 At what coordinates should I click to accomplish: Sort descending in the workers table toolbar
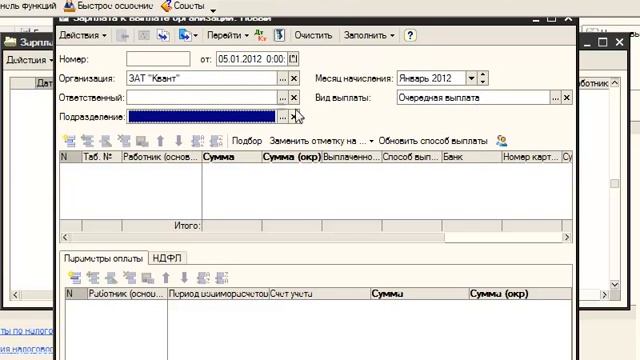point(216,141)
